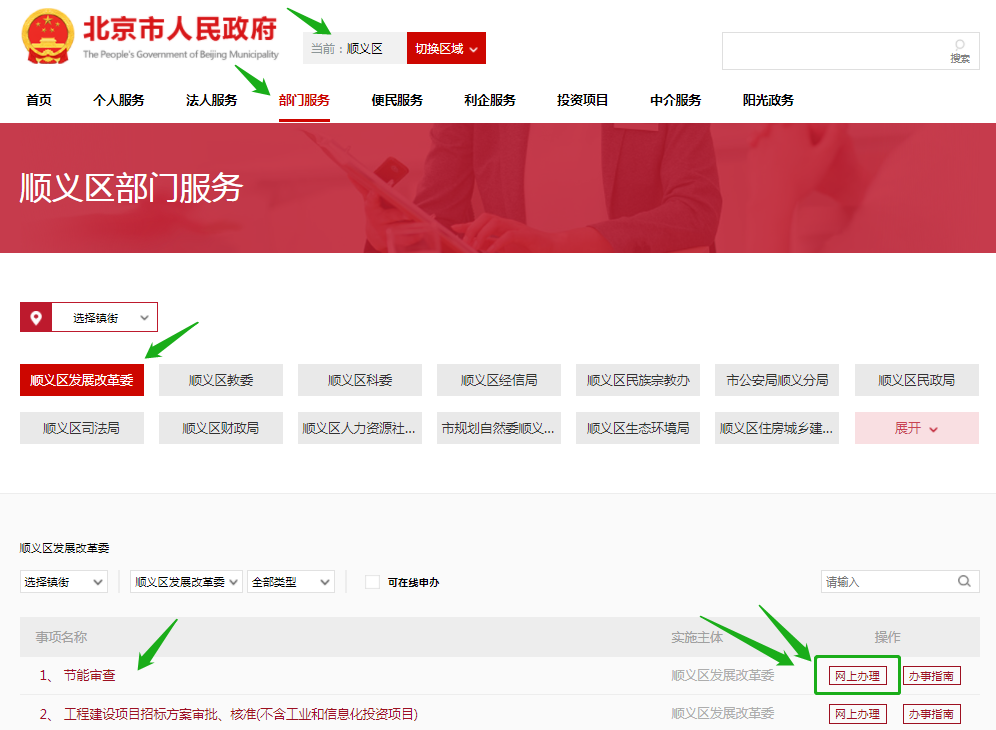Click the 事项名称 column header
This screenshot has height=730, width=996.
(62, 637)
